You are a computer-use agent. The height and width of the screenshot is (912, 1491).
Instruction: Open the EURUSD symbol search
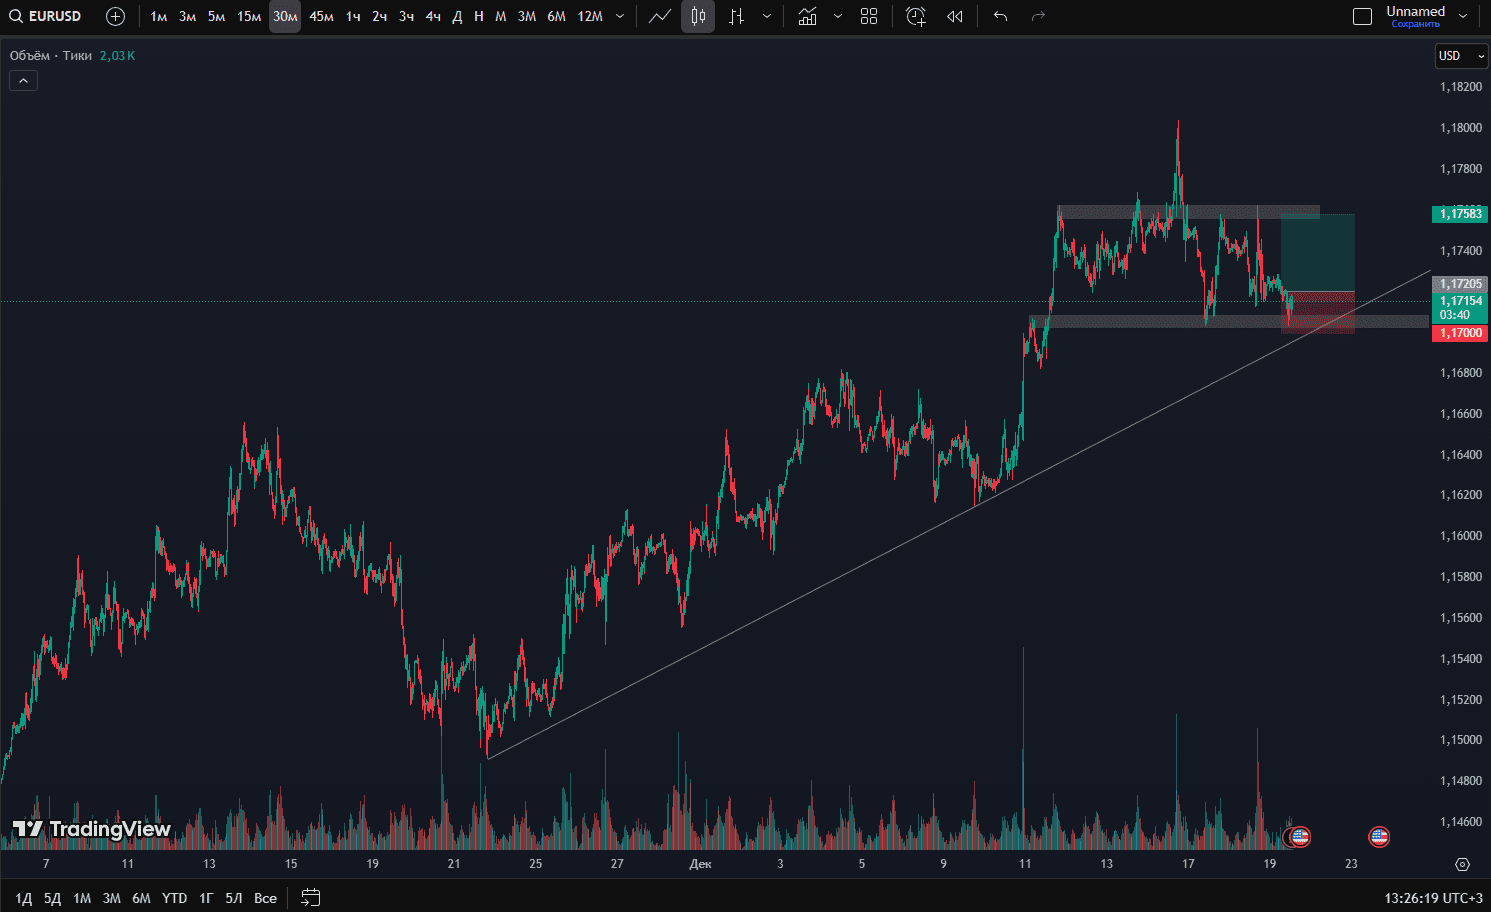pos(45,16)
